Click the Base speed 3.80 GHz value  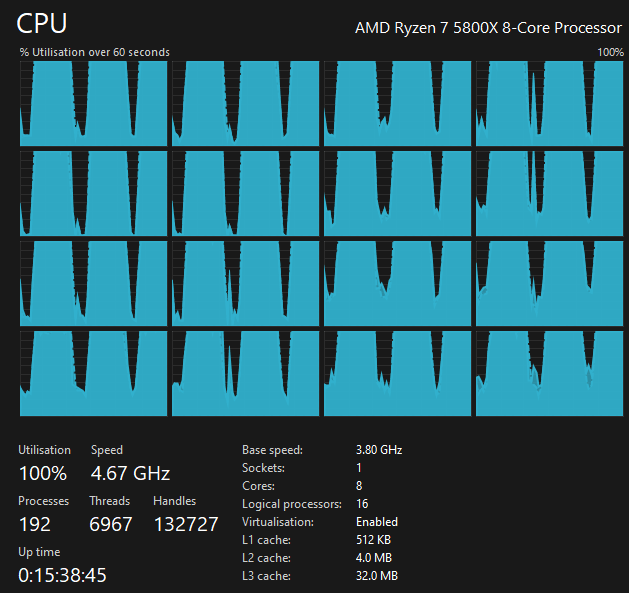tap(379, 450)
